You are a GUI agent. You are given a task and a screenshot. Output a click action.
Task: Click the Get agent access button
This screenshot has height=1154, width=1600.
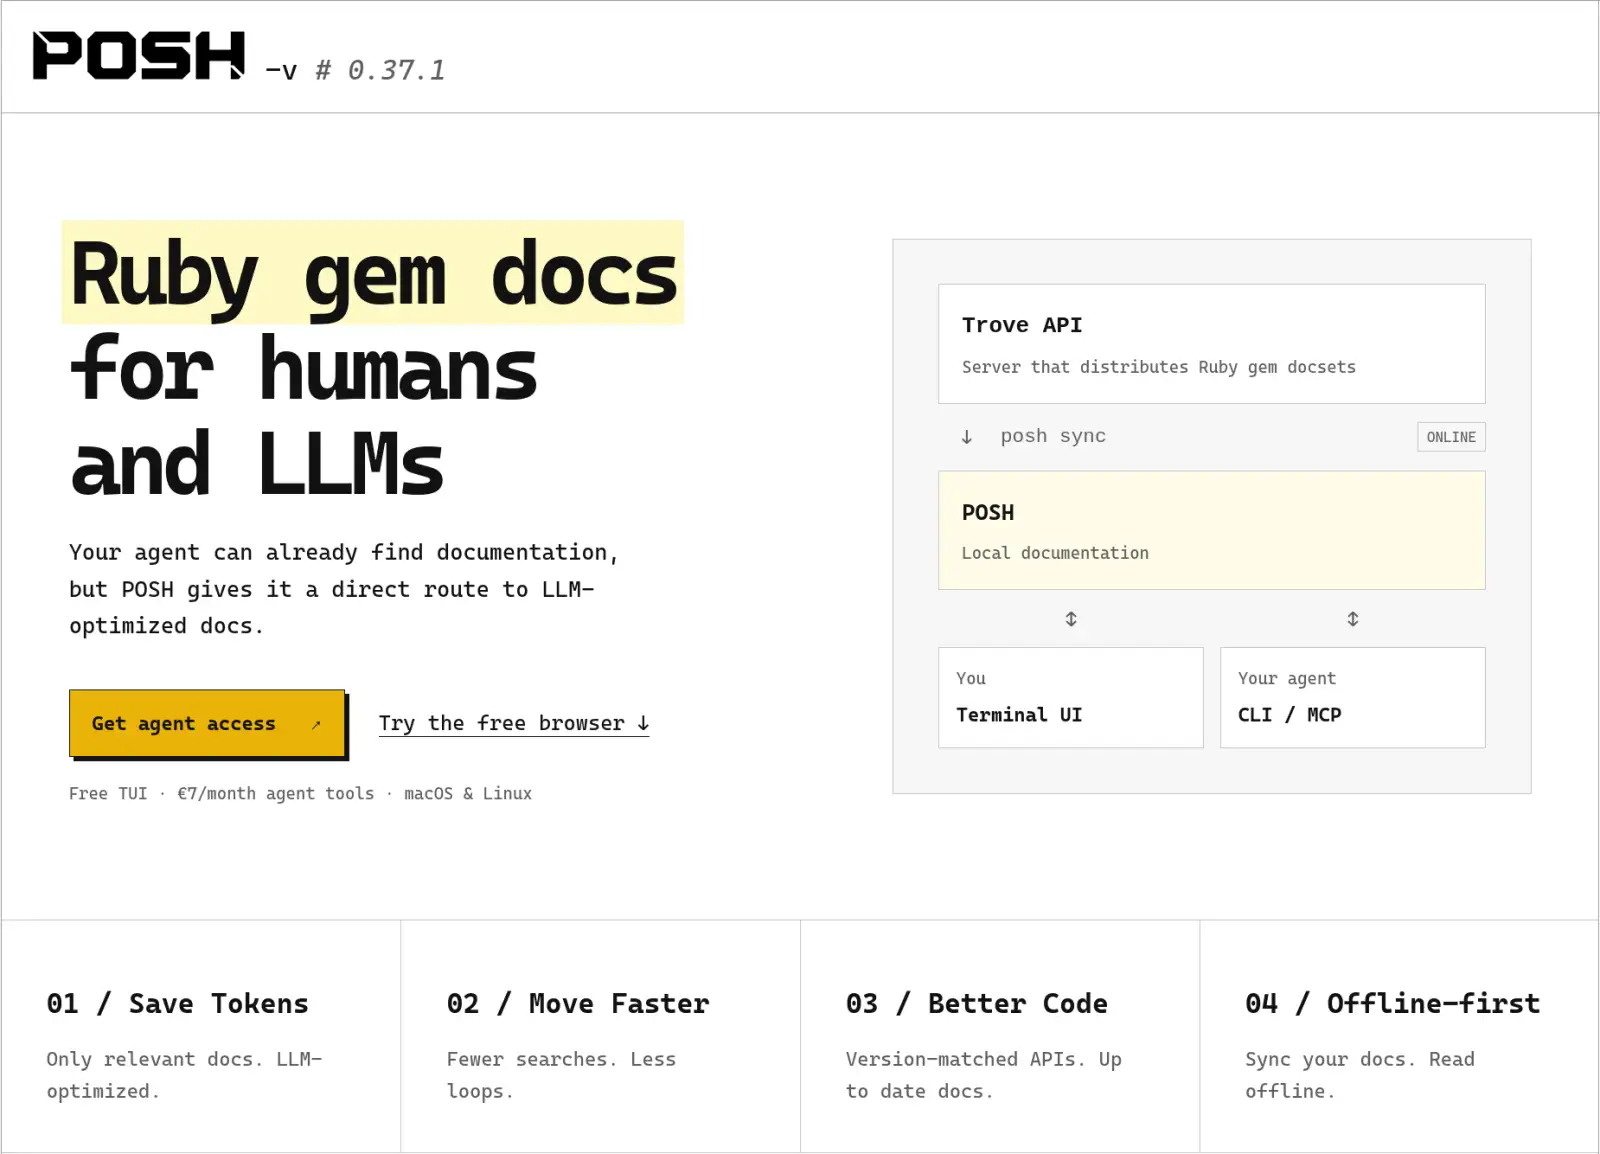point(207,723)
